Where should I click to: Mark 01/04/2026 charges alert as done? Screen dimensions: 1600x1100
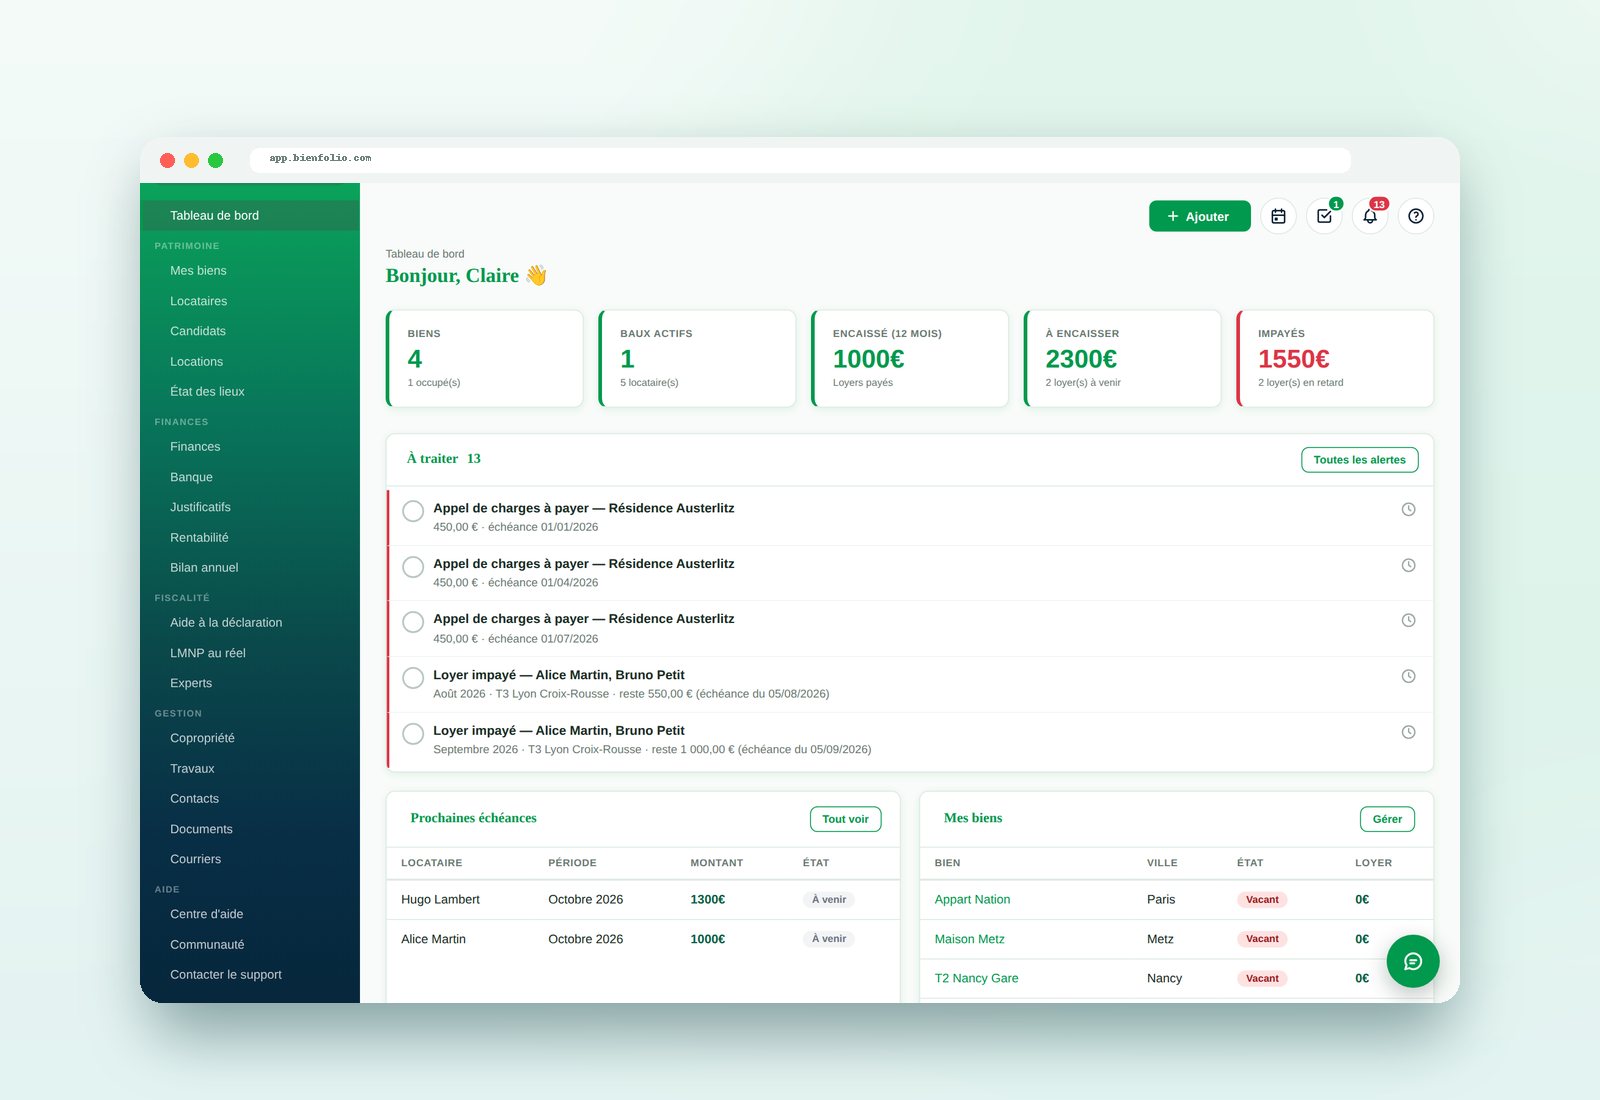413,567
